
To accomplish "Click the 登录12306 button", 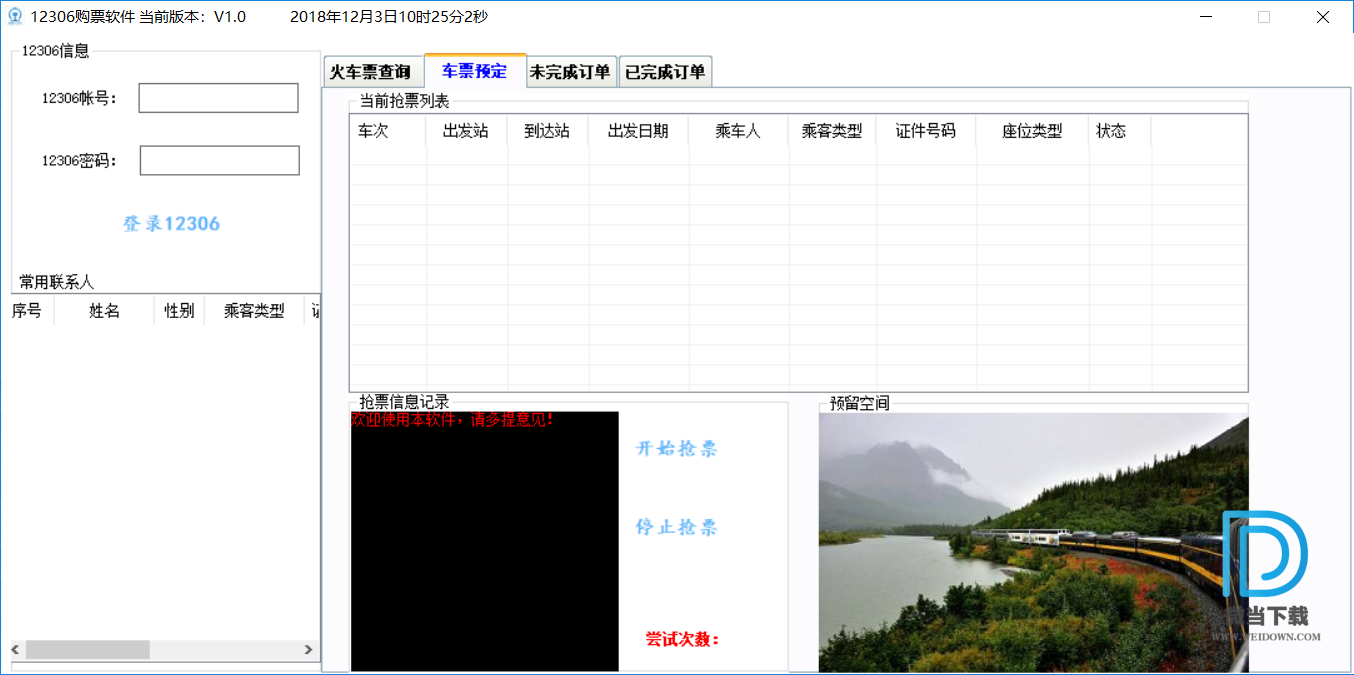I will click(171, 224).
